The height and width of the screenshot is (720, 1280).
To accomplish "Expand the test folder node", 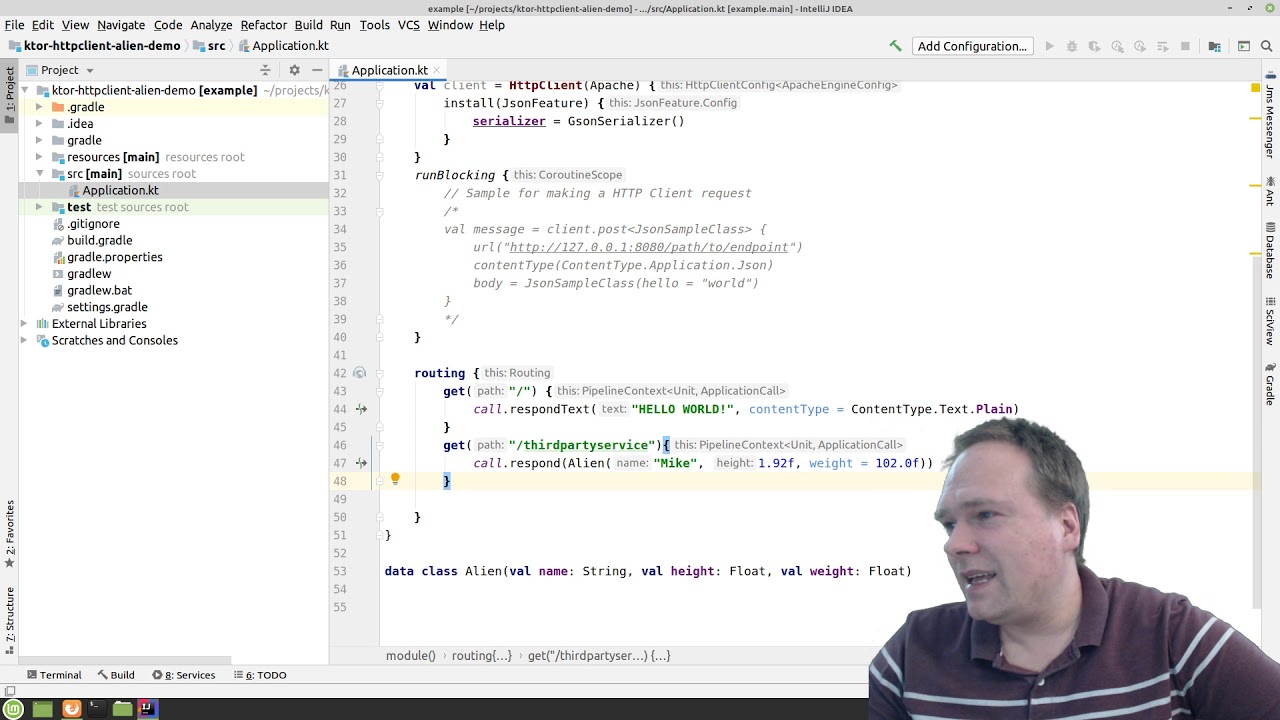I will [x=39, y=207].
